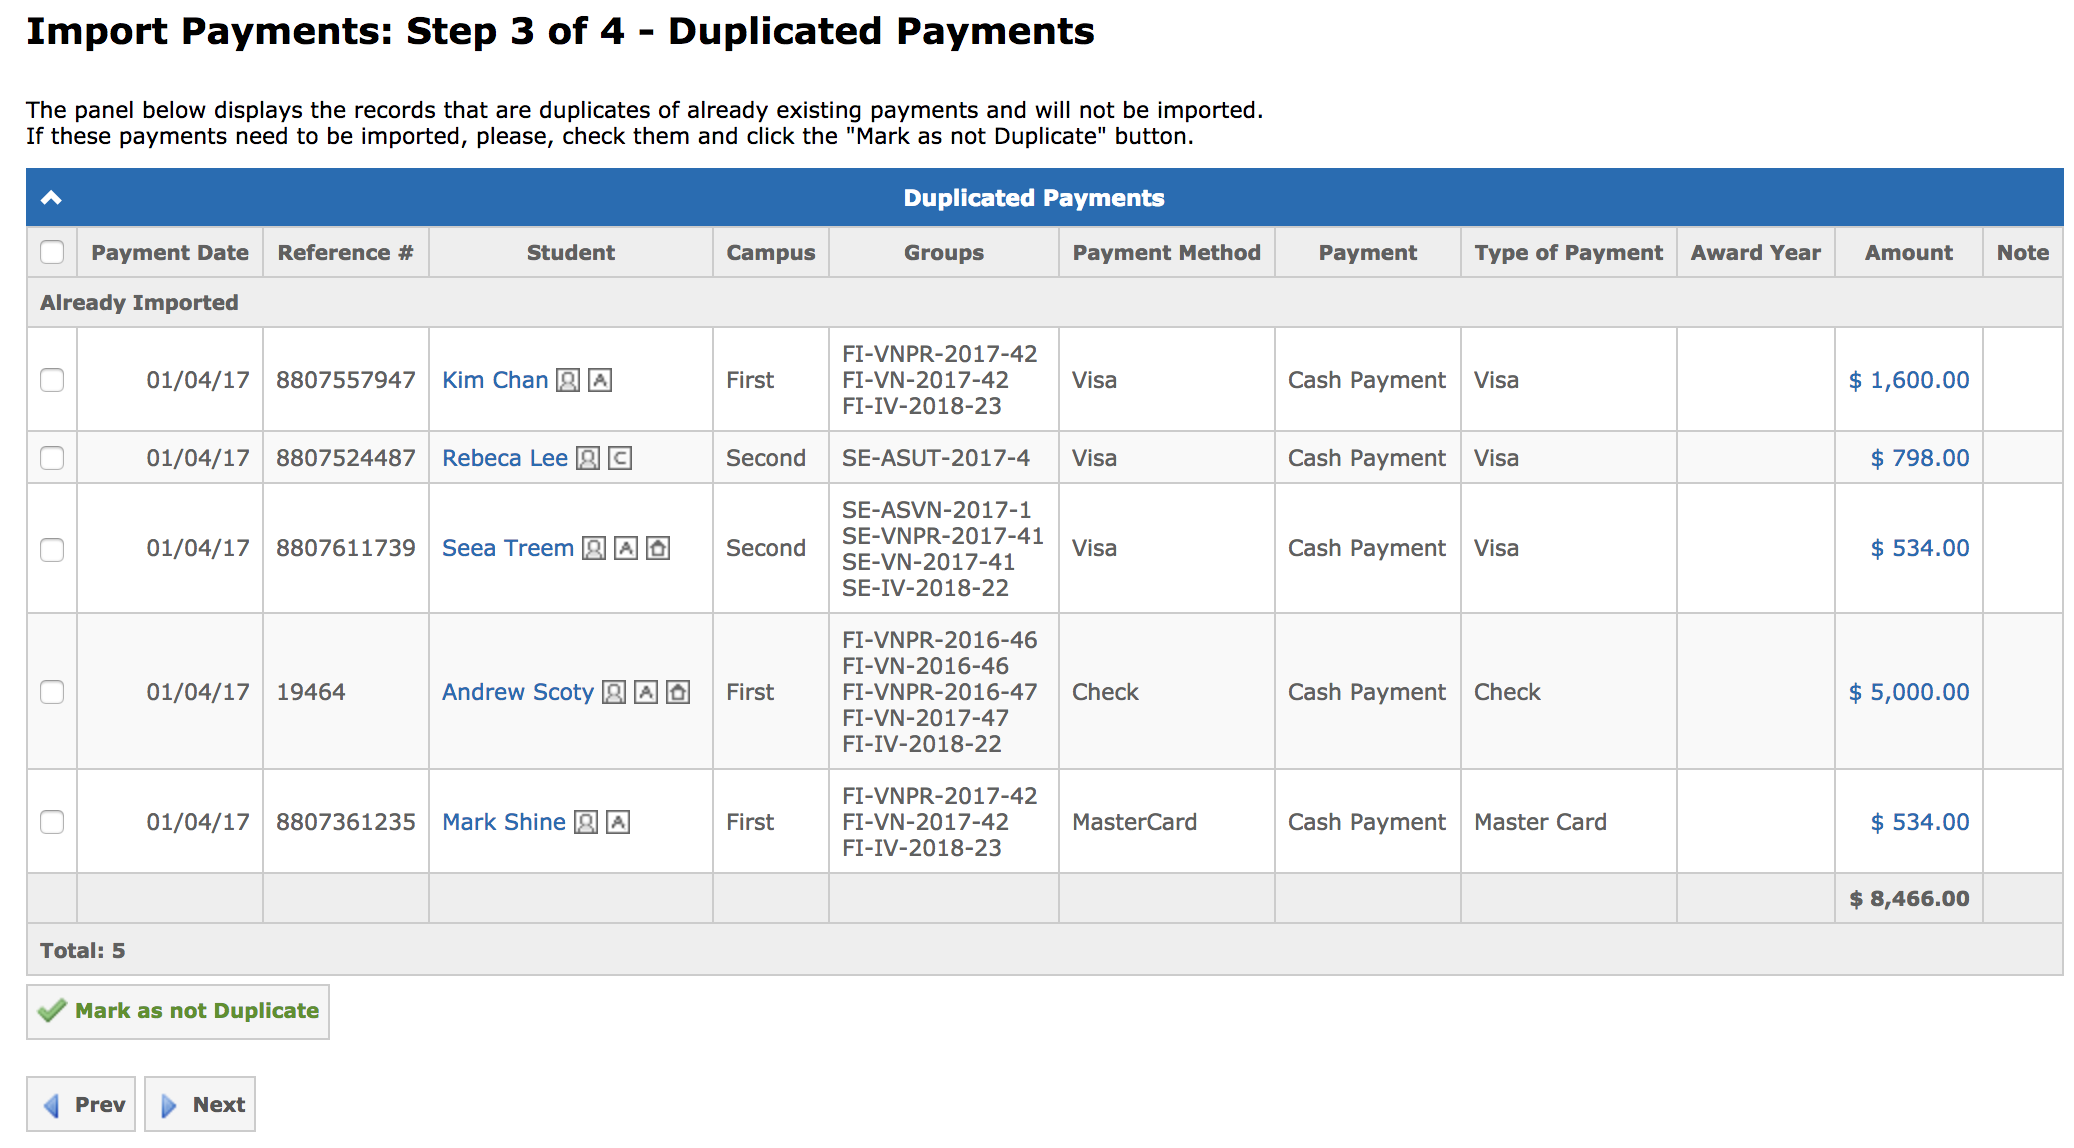Click the 'C' icon next to Rebeca Lee
2074x1148 pixels.
pos(620,458)
